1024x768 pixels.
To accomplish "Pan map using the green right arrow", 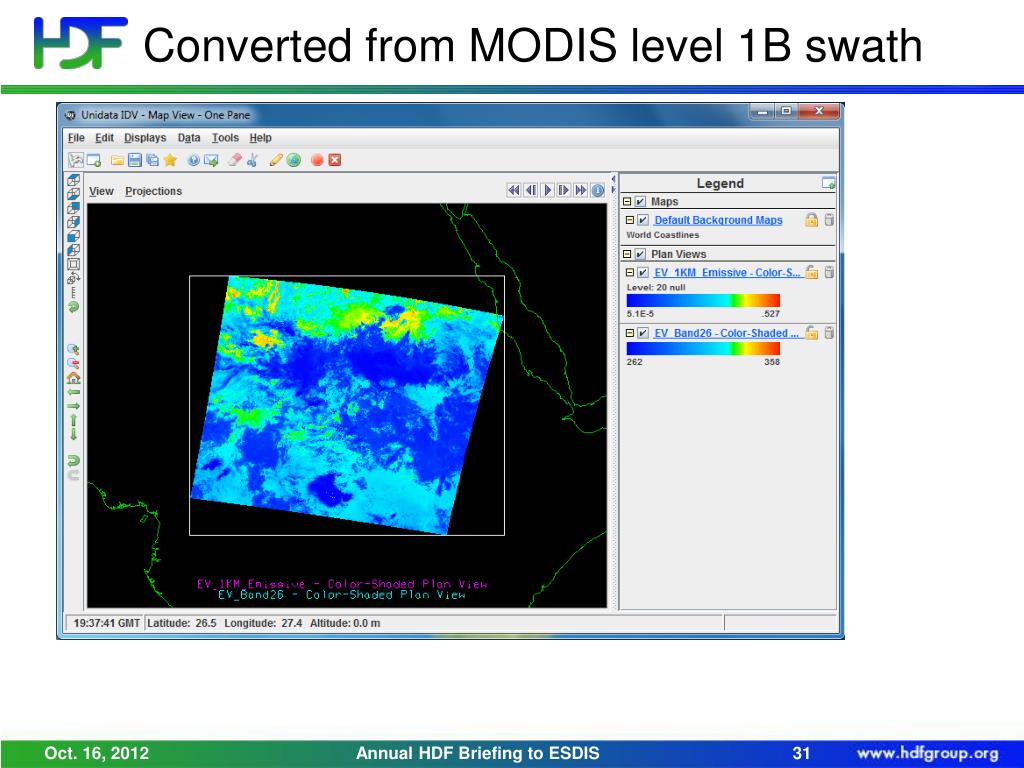I will tap(73, 406).
